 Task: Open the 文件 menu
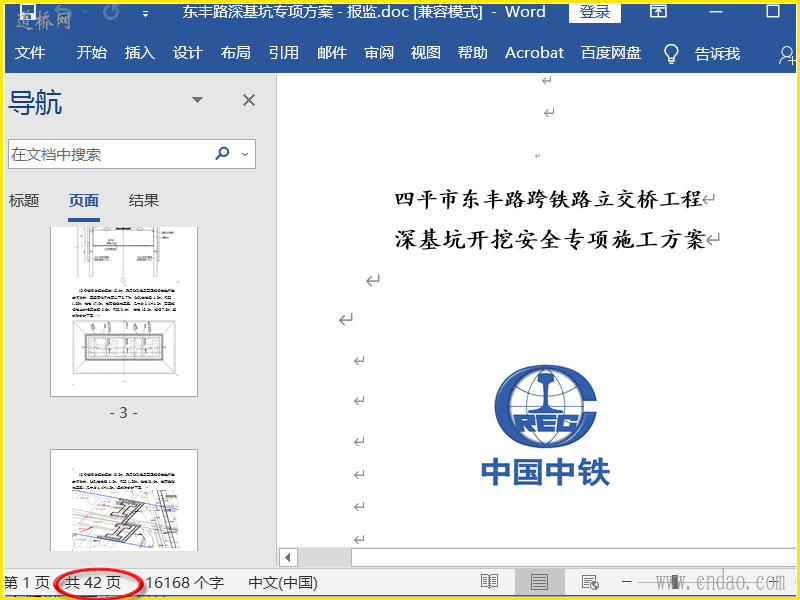(30, 53)
